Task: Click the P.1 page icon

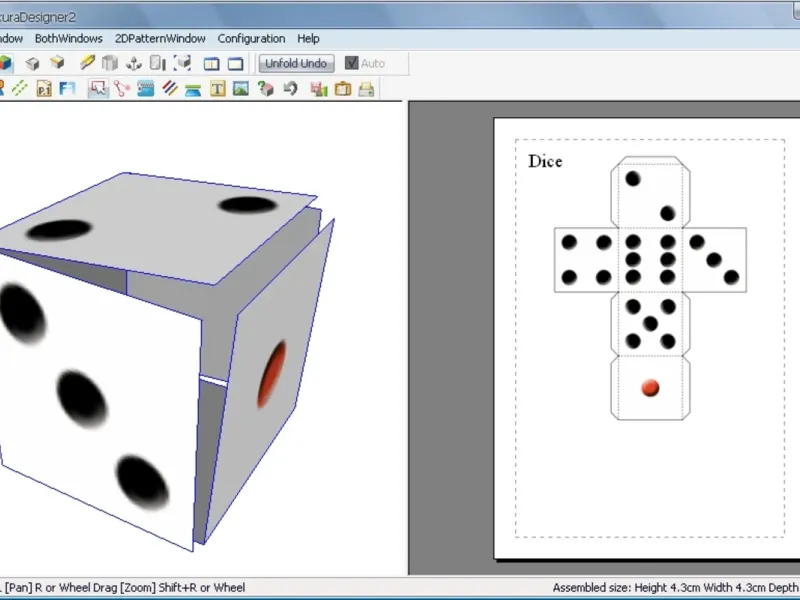Action: tap(44, 89)
